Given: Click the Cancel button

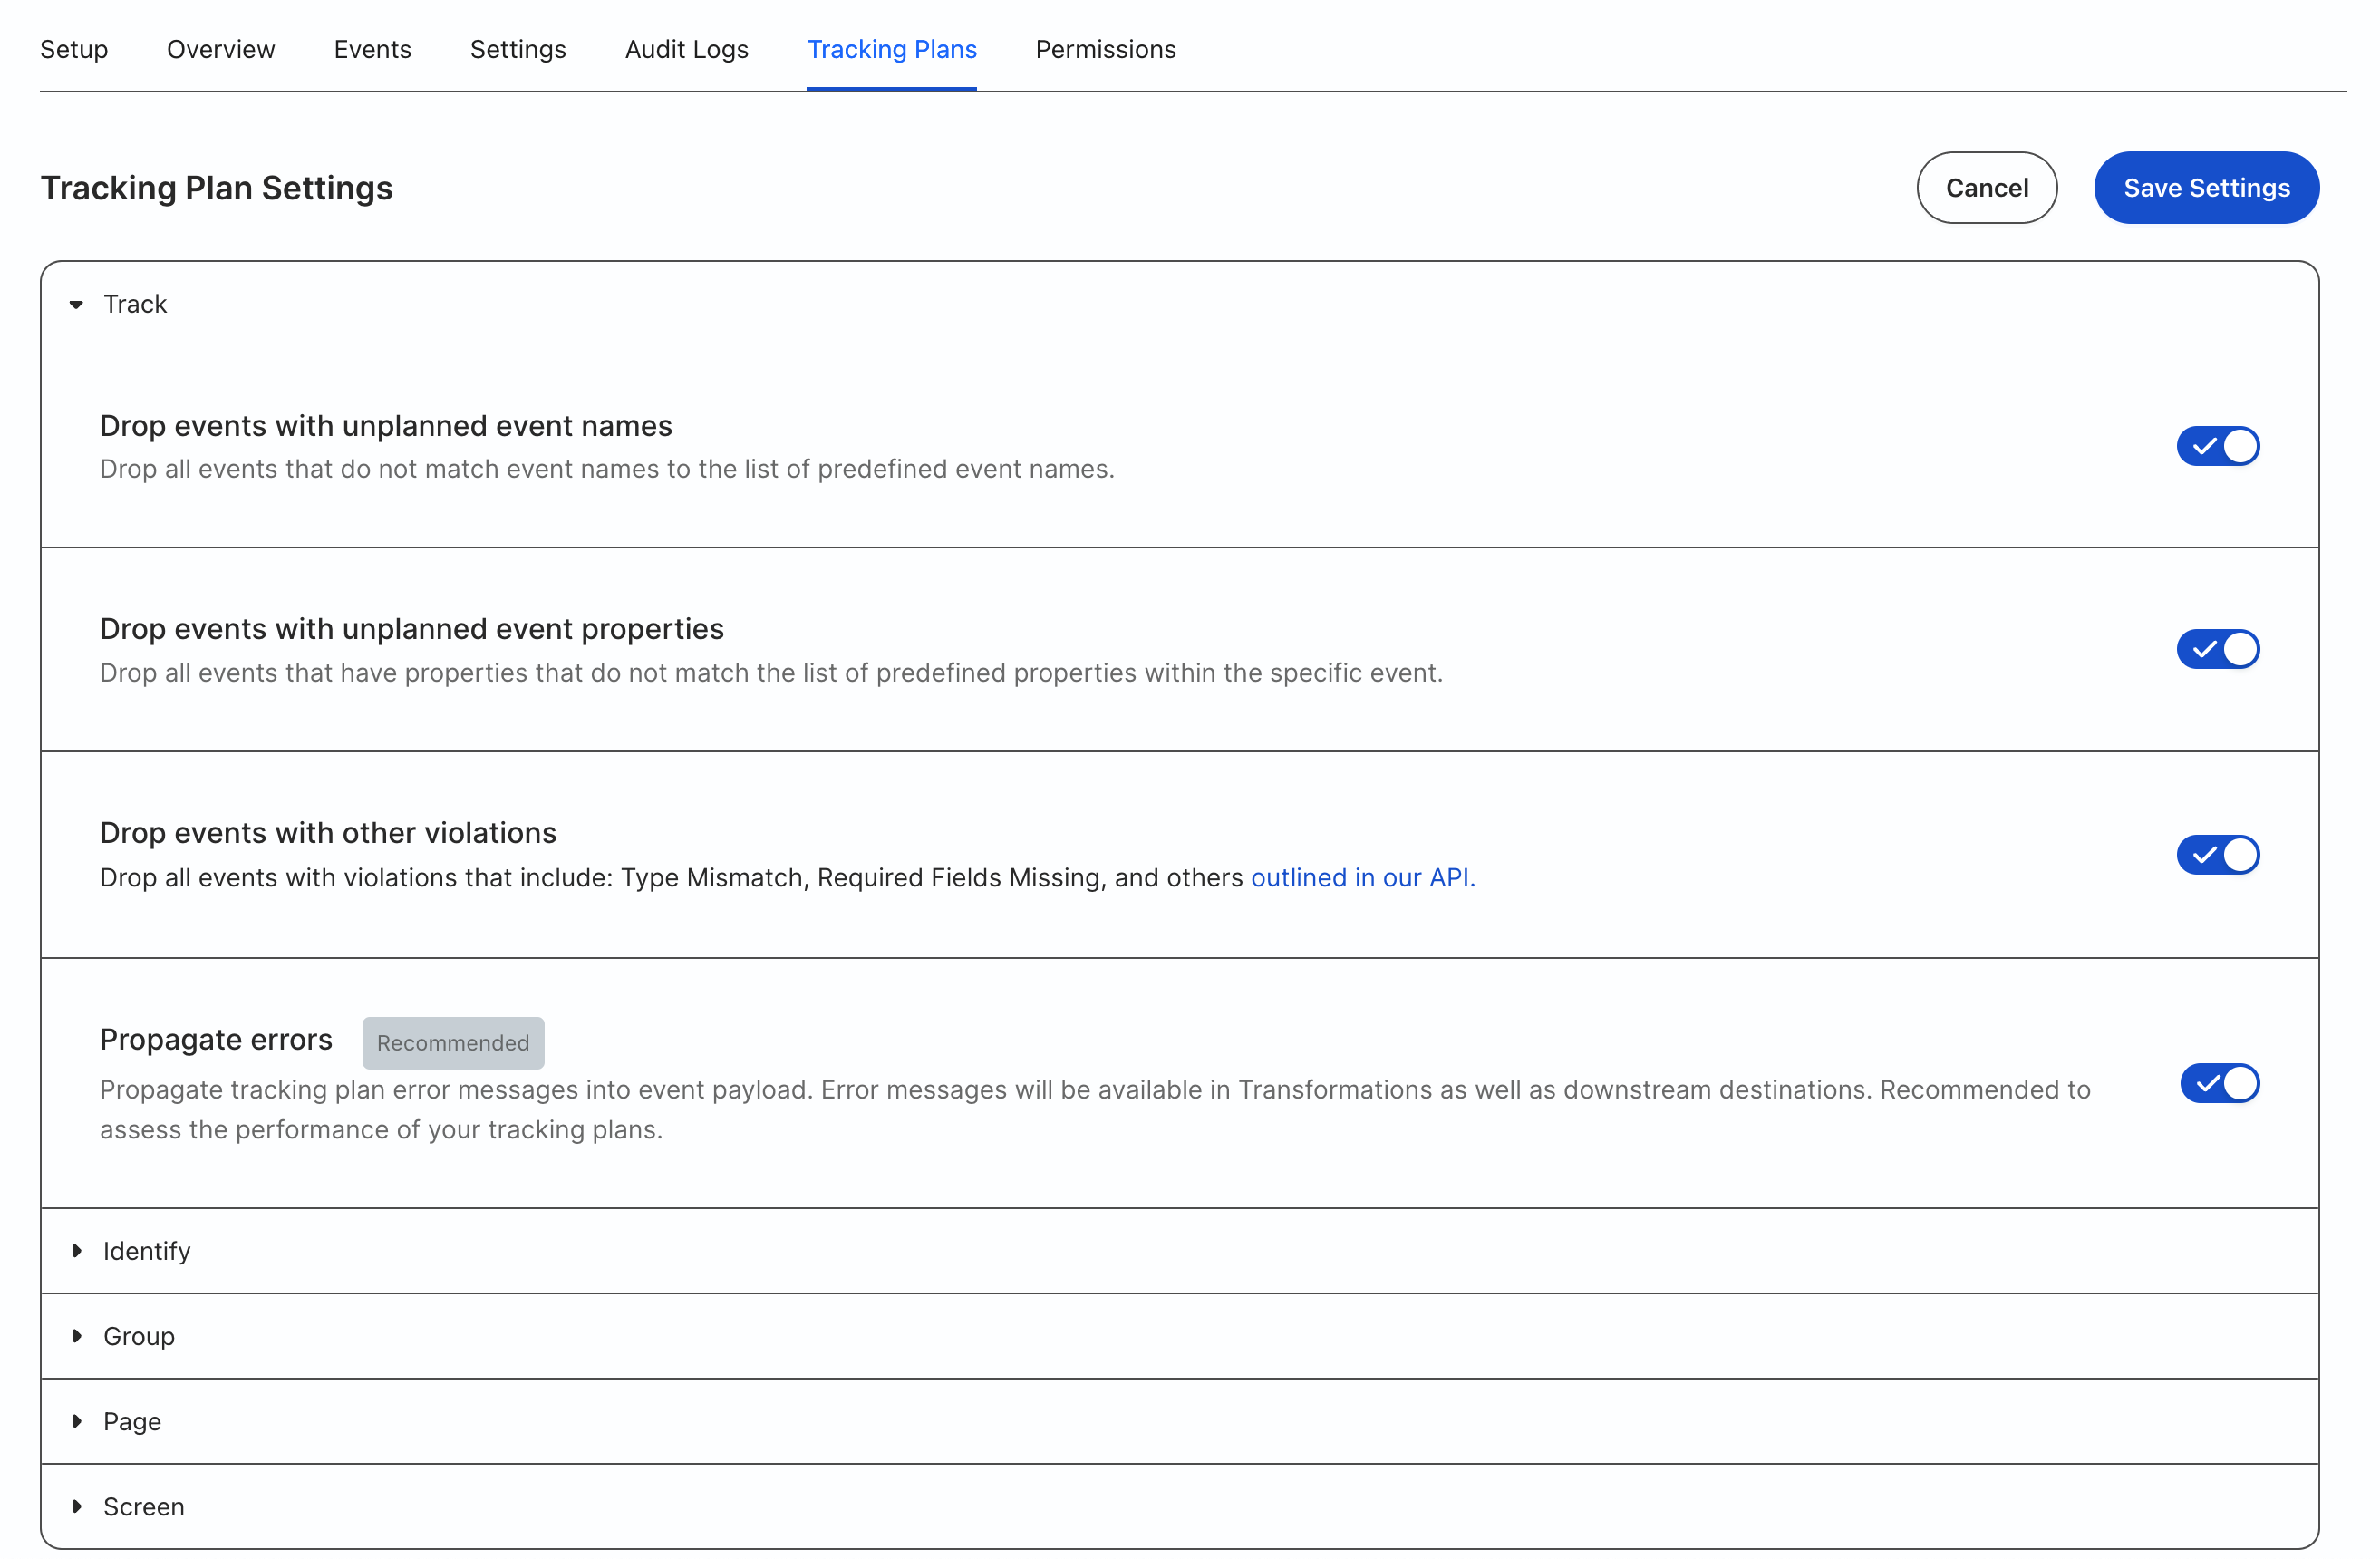Looking at the screenshot, I should 1986,188.
